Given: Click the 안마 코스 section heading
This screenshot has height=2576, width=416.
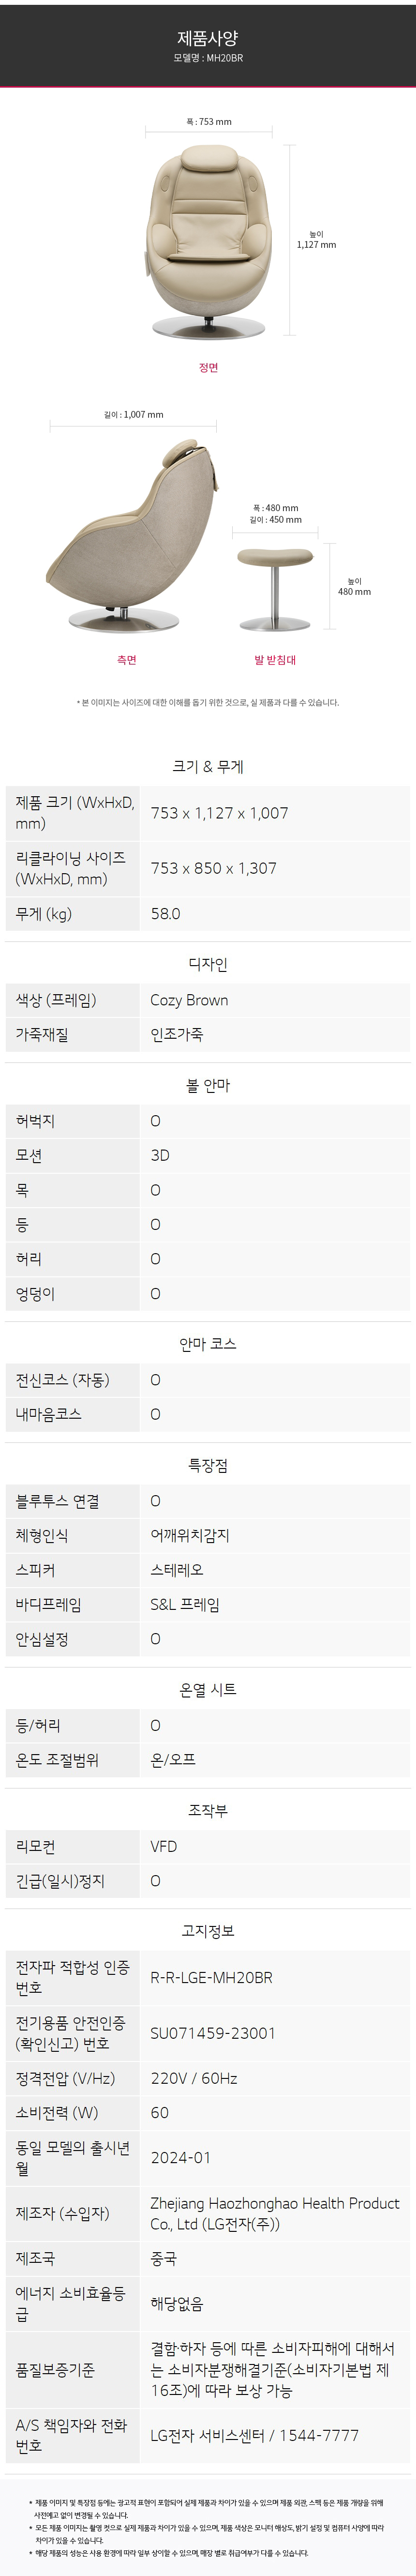Looking at the screenshot, I should 208,1344.
